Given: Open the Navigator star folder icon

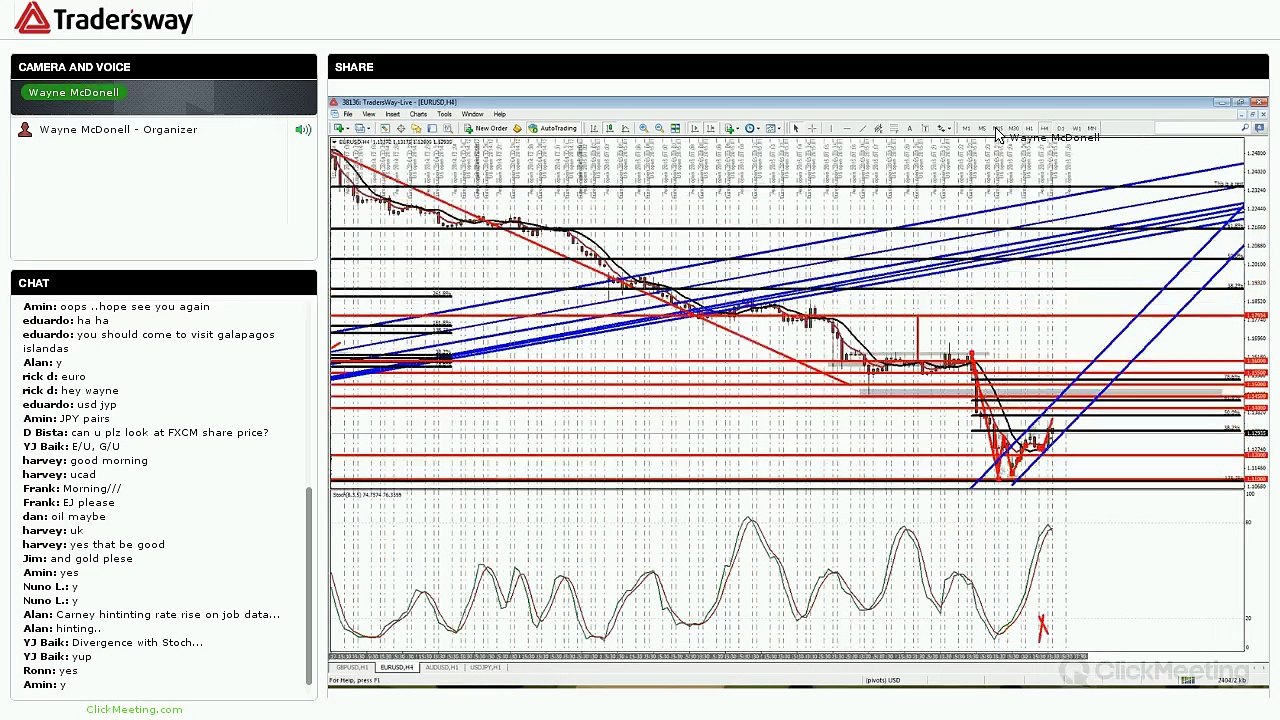Looking at the screenshot, I should point(416,128).
